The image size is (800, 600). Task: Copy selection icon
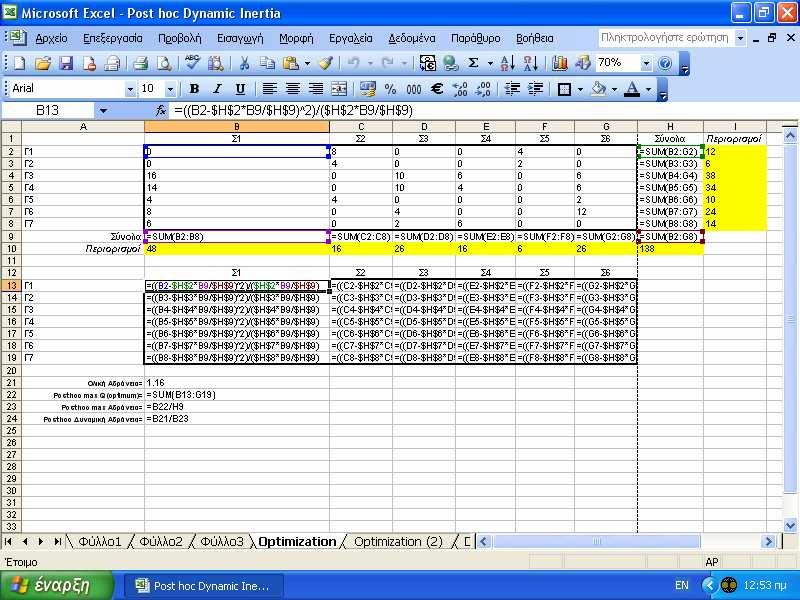pos(267,63)
